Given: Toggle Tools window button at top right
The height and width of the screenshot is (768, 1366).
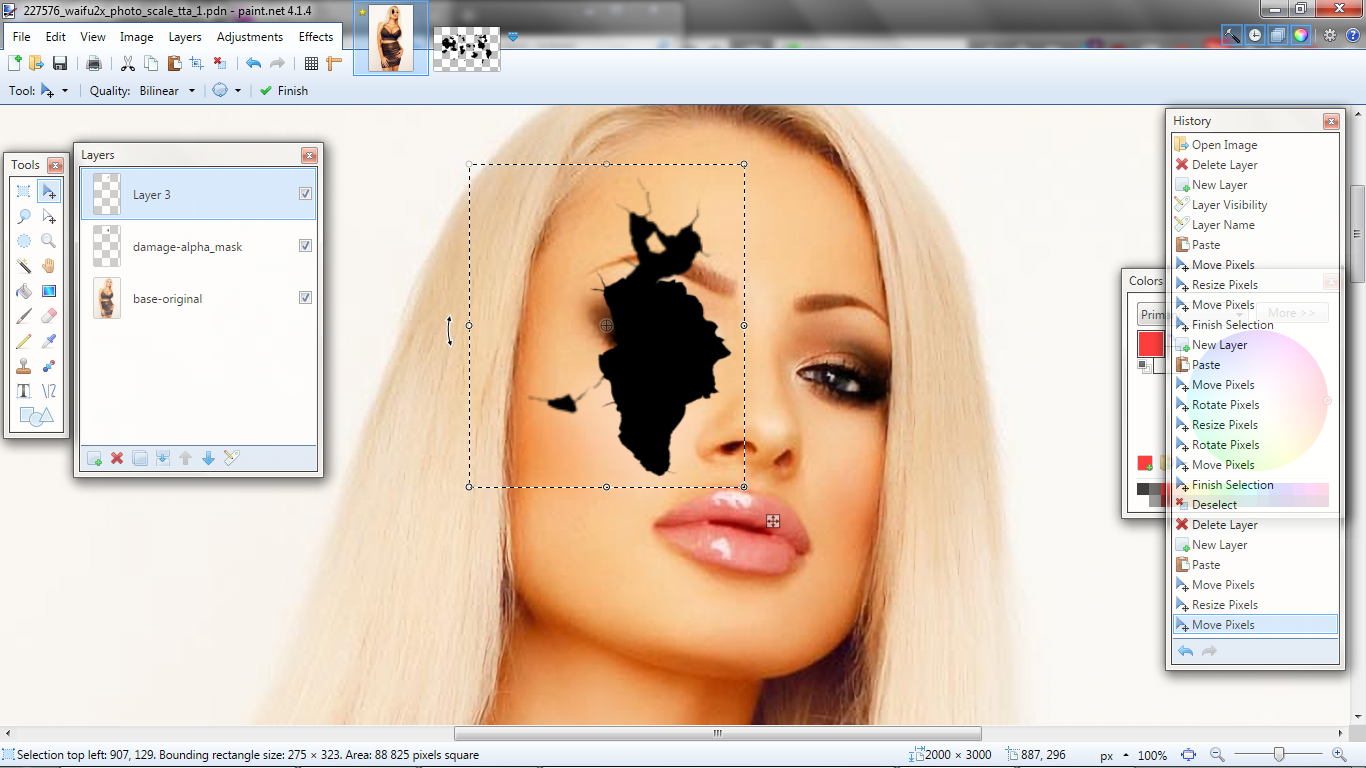Looking at the screenshot, I should pos(1232,35).
